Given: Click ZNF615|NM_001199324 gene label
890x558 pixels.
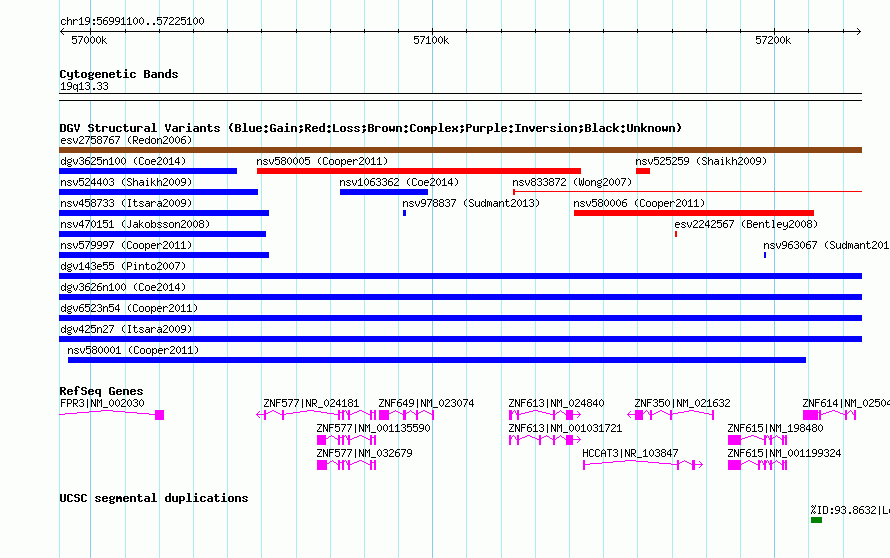Looking at the screenshot, I should [784, 454].
